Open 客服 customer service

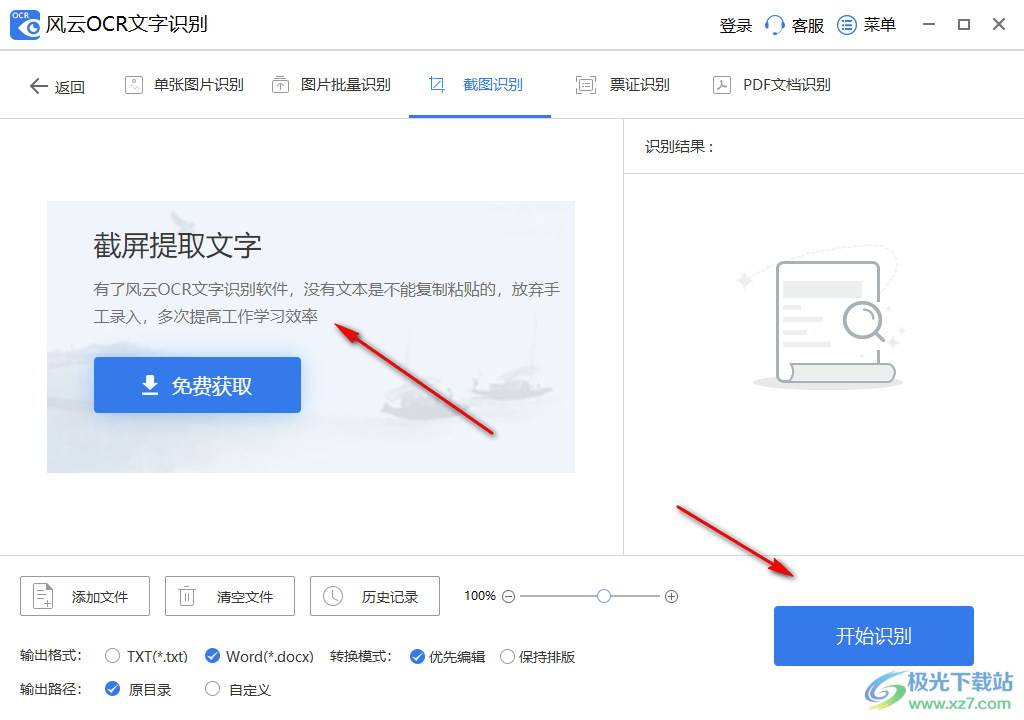pyautogui.click(x=794, y=25)
